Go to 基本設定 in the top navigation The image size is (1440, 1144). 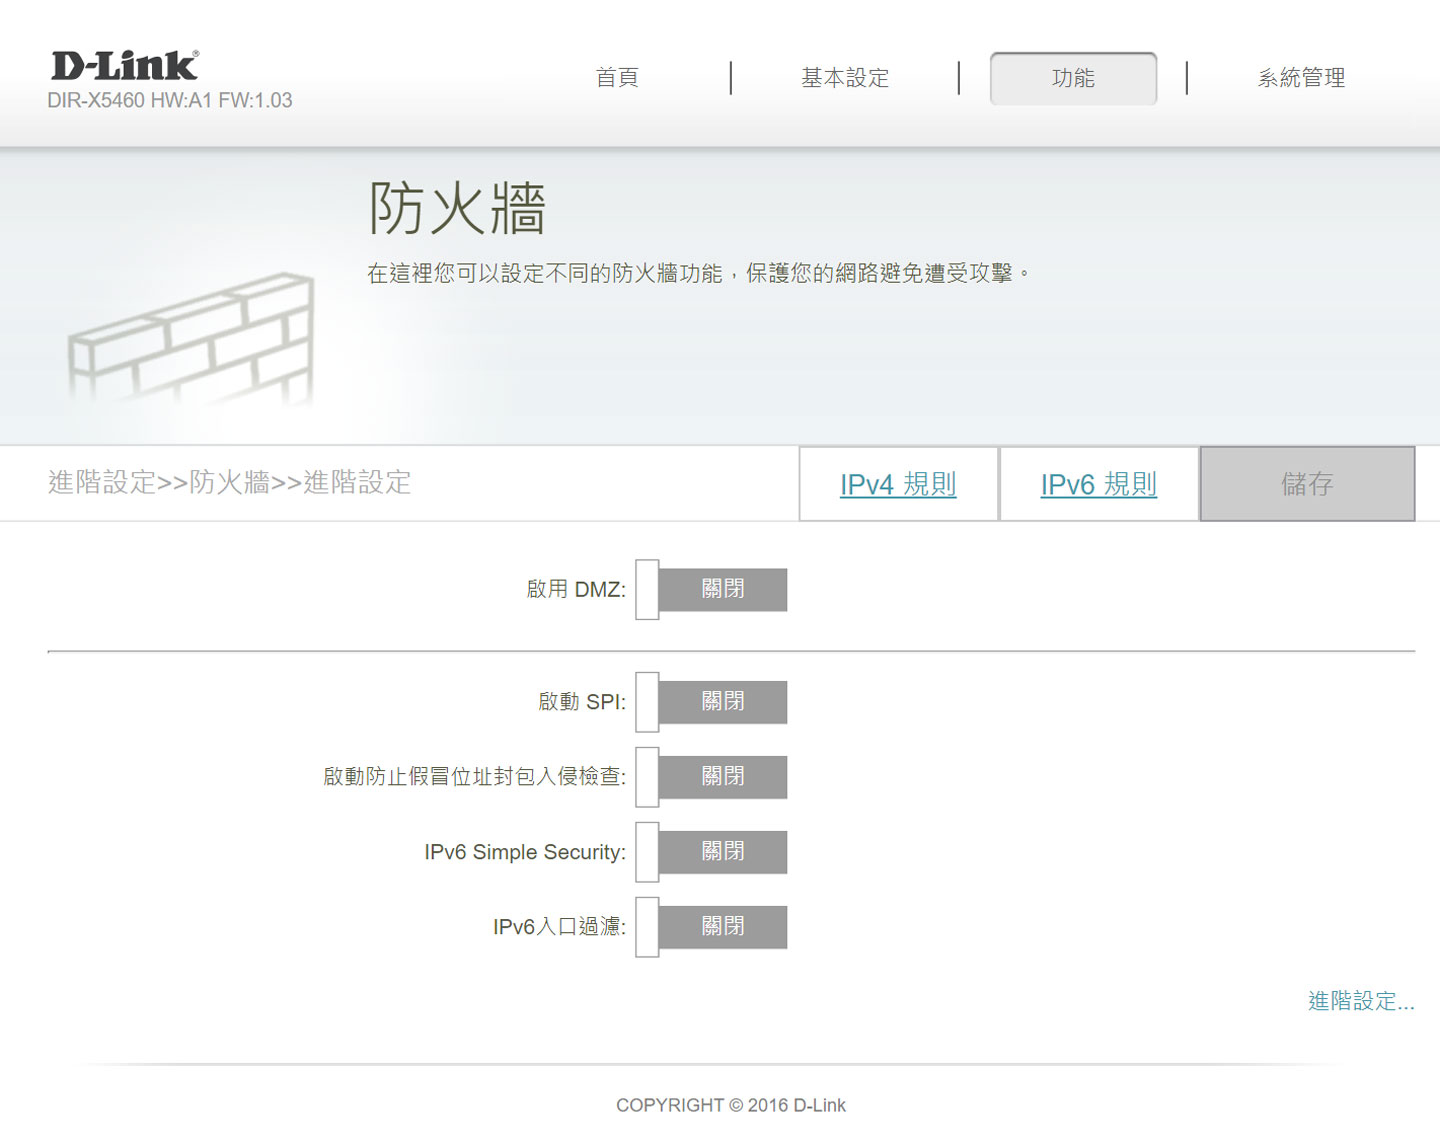tap(843, 78)
